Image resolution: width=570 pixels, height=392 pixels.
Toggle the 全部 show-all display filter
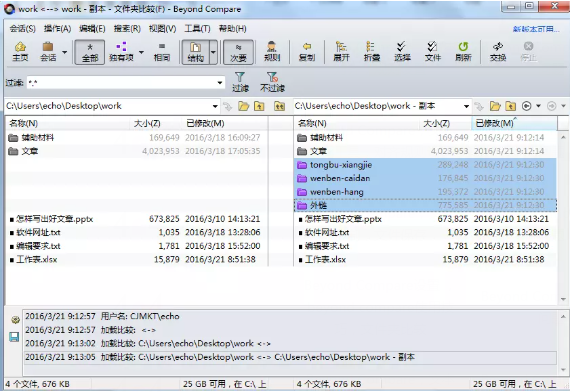(x=90, y=52)
